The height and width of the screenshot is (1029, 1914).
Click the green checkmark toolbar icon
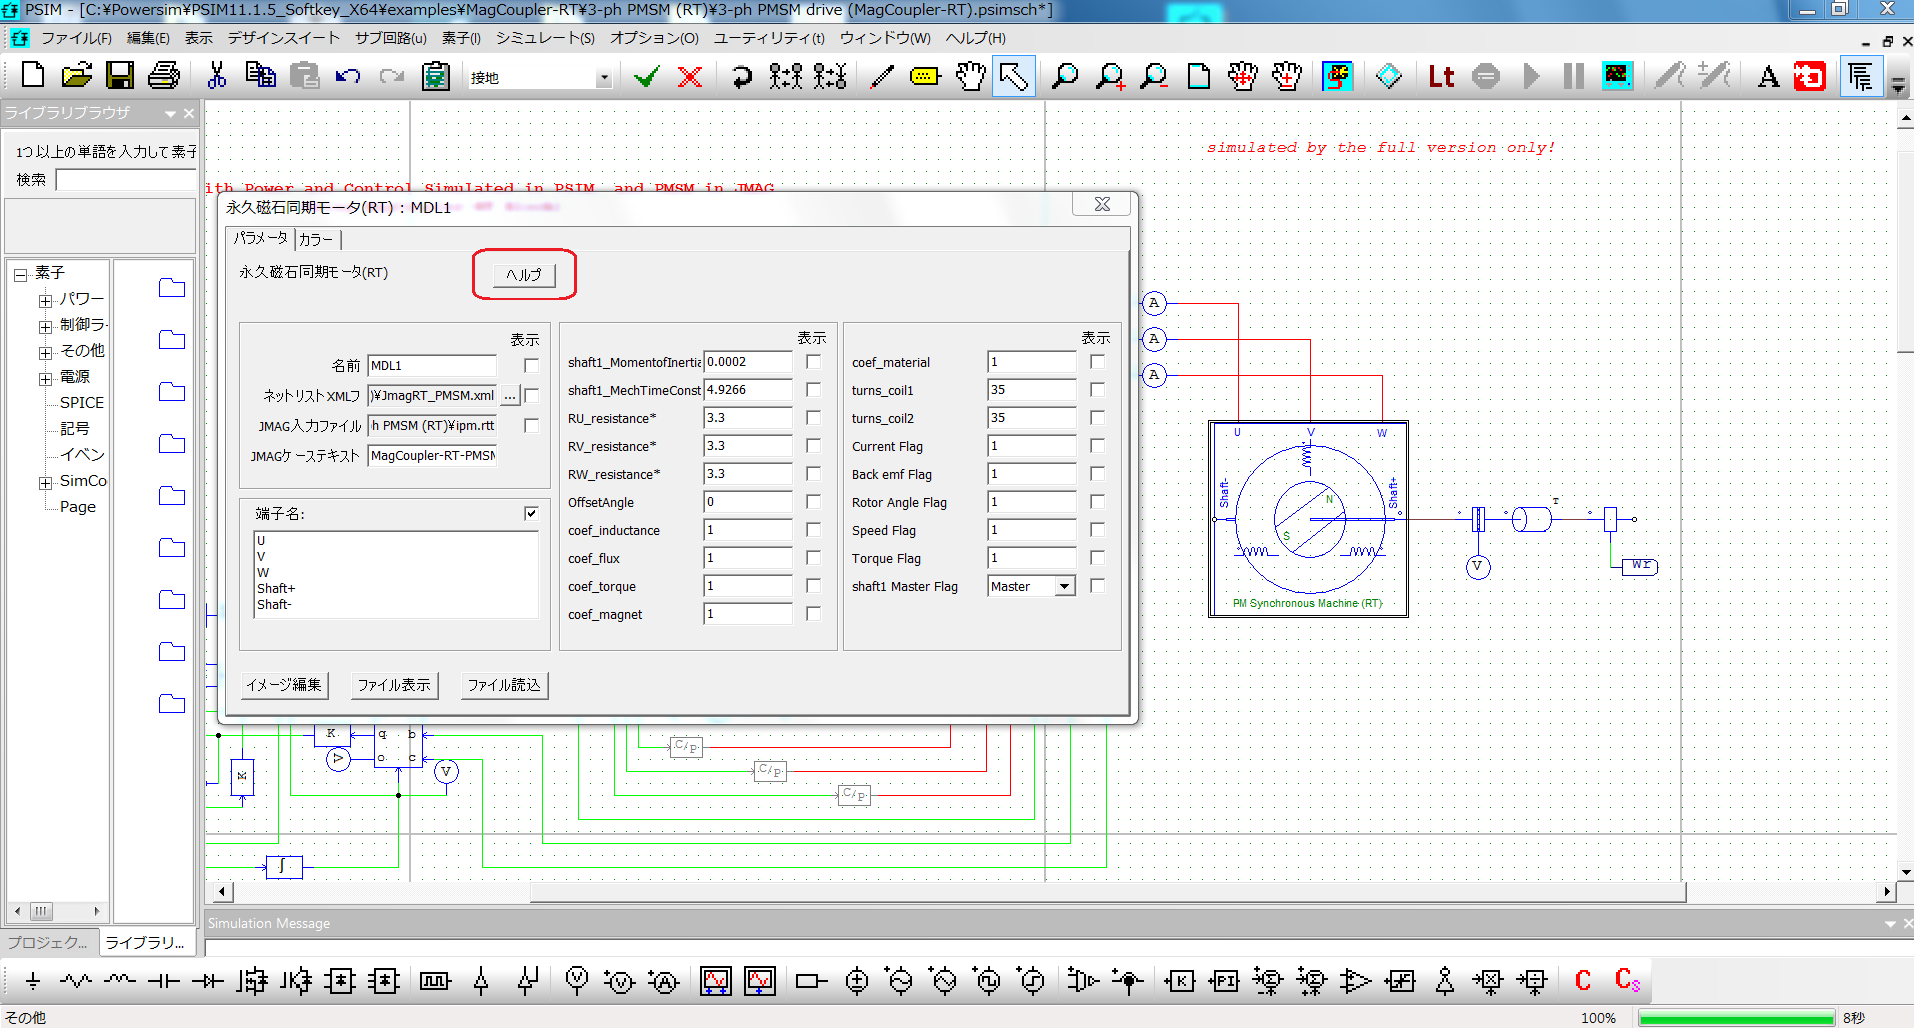pyautogui.click(x=646, y=76)
